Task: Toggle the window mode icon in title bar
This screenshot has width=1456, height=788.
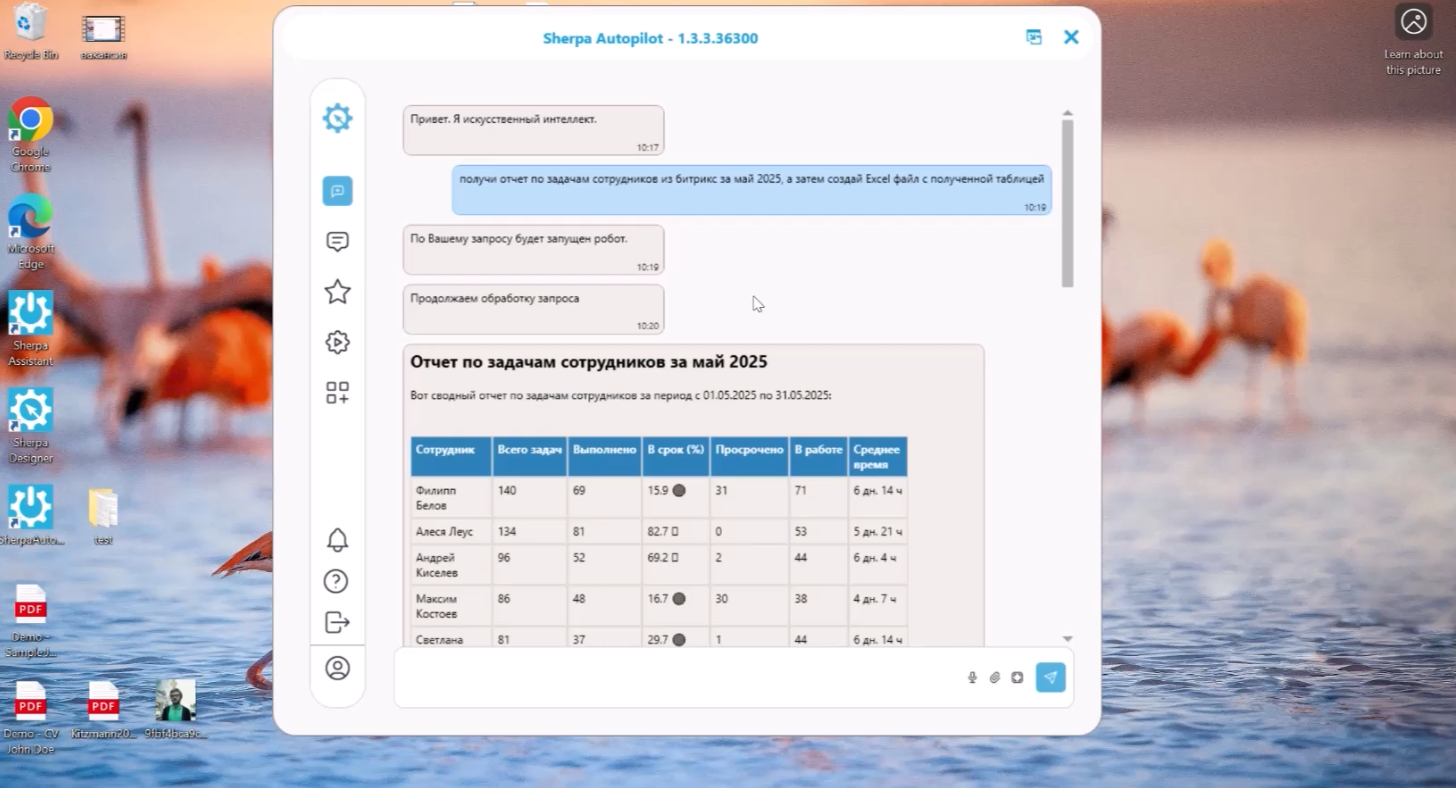Action: coord(1034,38)
